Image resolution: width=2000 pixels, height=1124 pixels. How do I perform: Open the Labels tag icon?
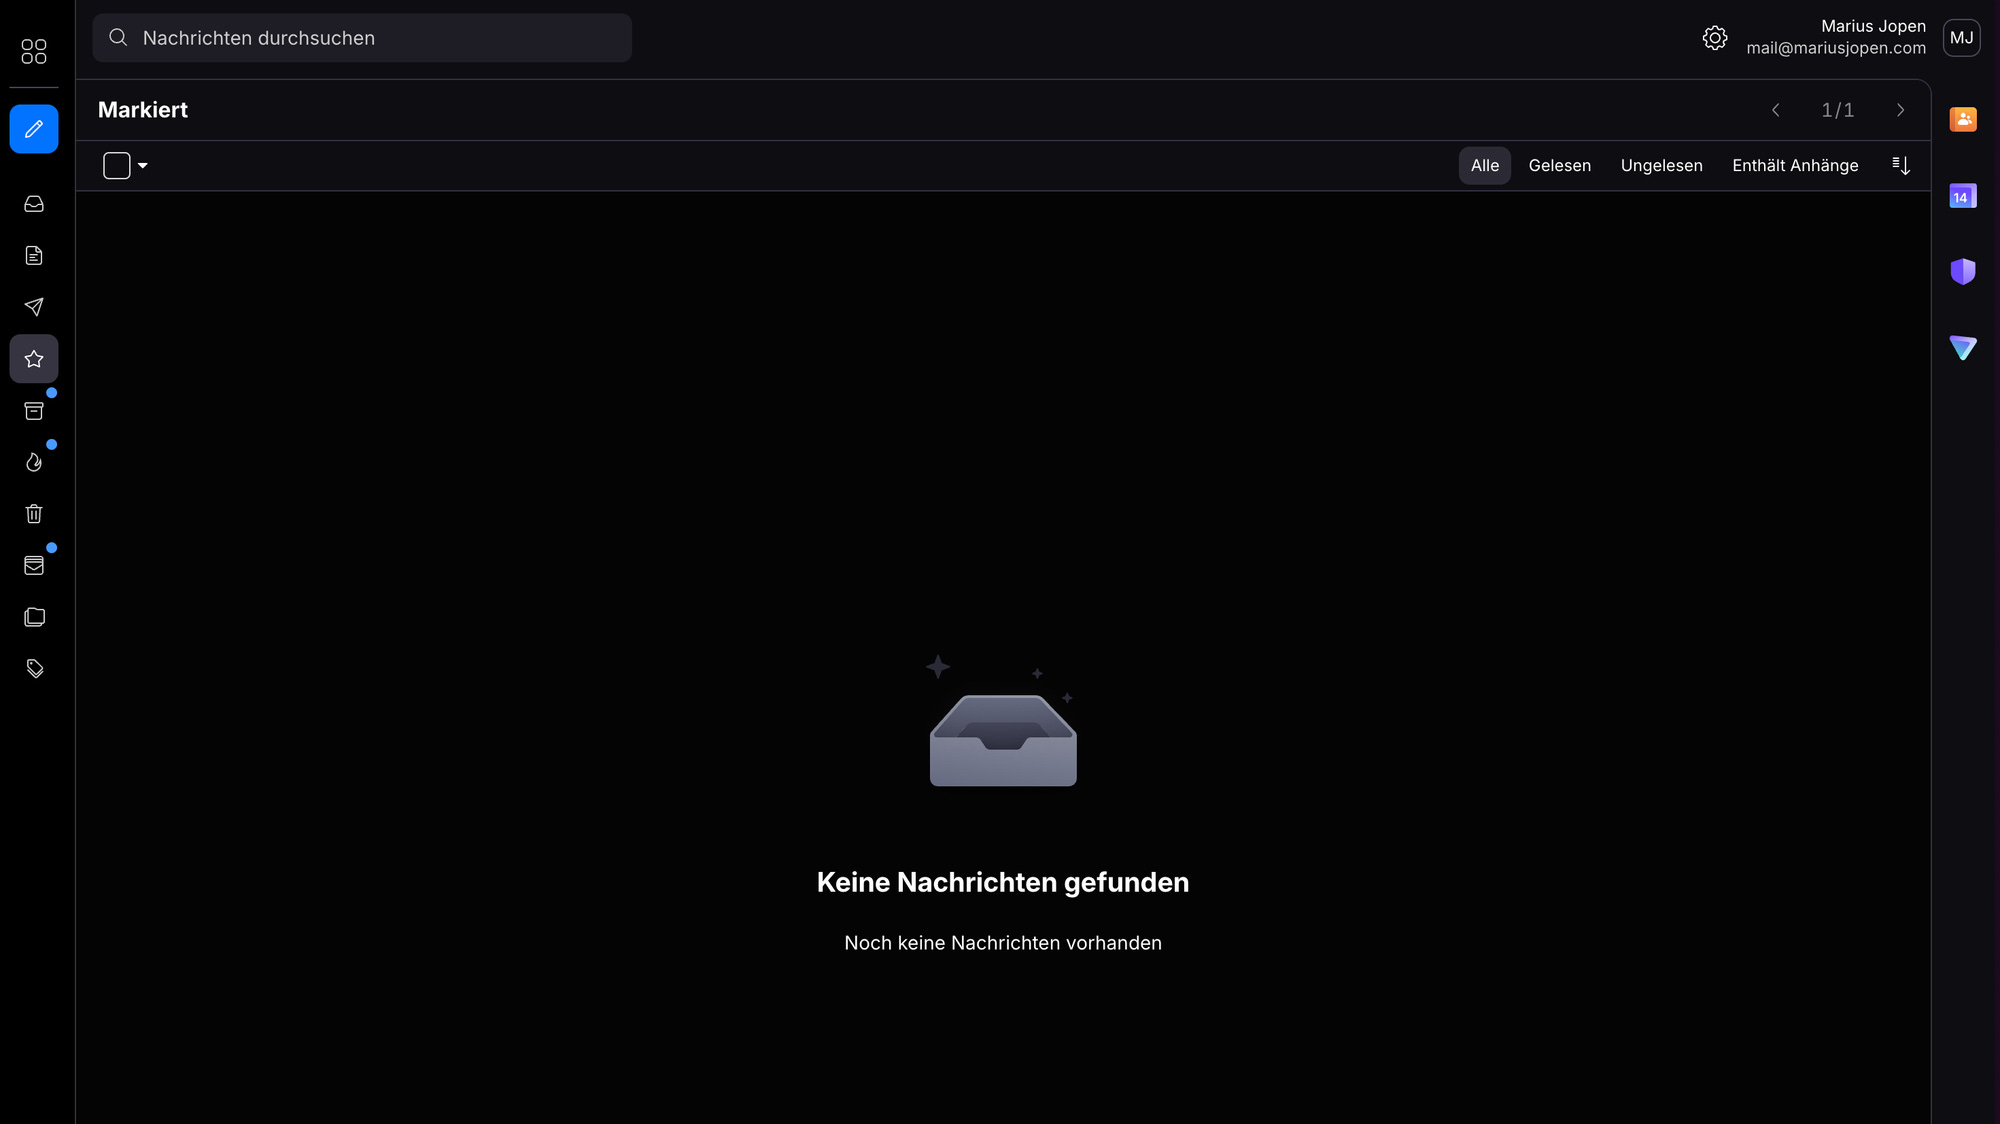(34, 669)
